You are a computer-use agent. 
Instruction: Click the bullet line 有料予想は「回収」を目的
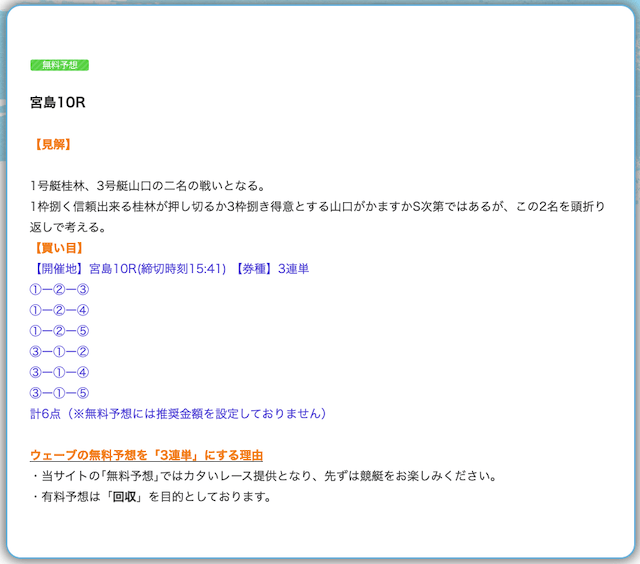click(x=151, y=497)
